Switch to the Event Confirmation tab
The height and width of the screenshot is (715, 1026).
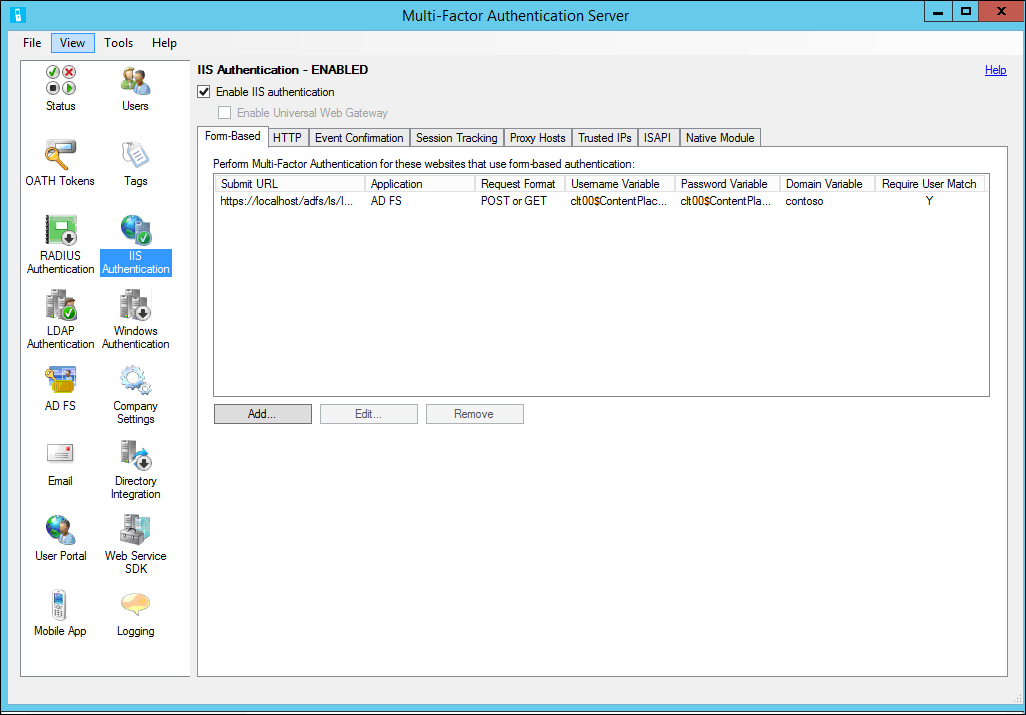tap(359, 137)
